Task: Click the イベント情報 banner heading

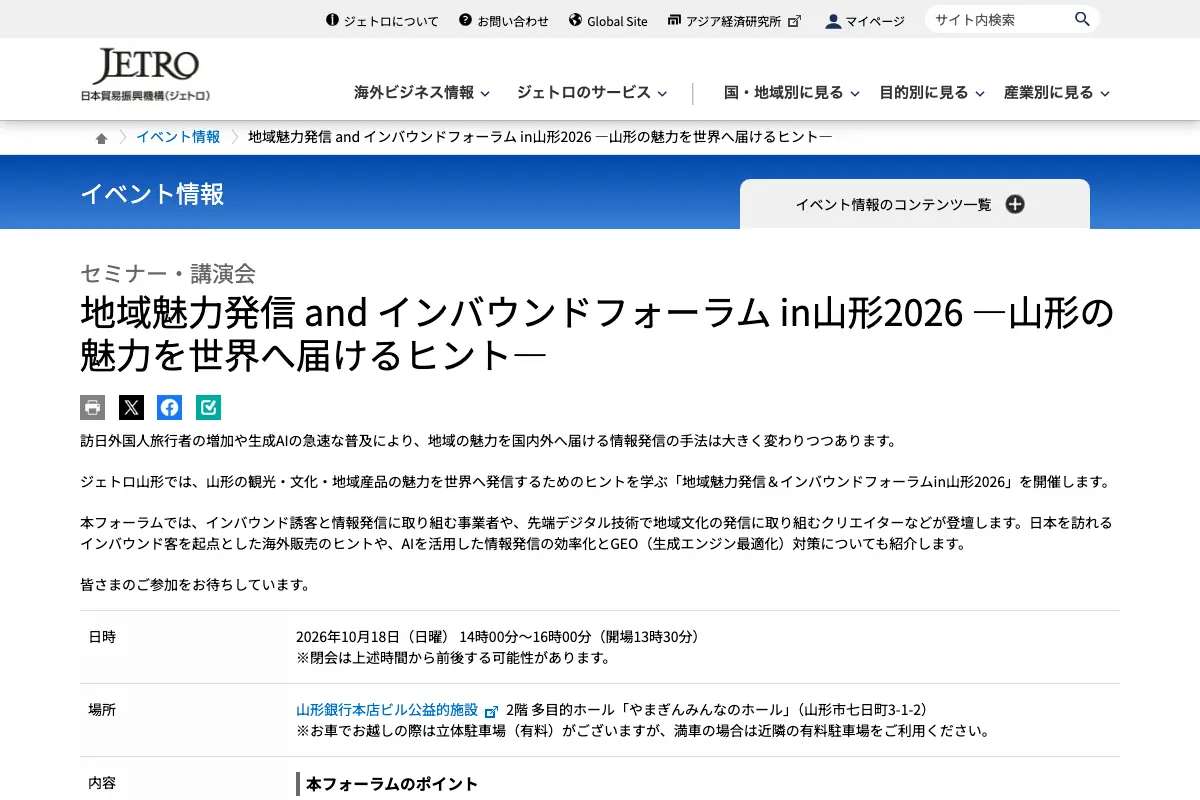Action: (152, 193)
